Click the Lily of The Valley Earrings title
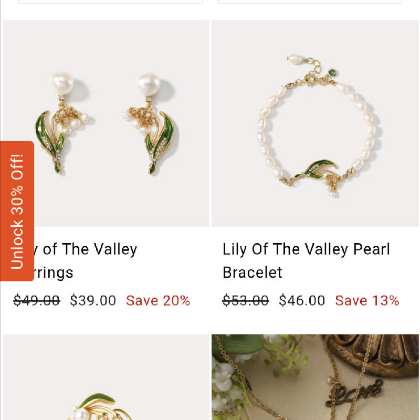Screen dimensions: 420x420 85,261
